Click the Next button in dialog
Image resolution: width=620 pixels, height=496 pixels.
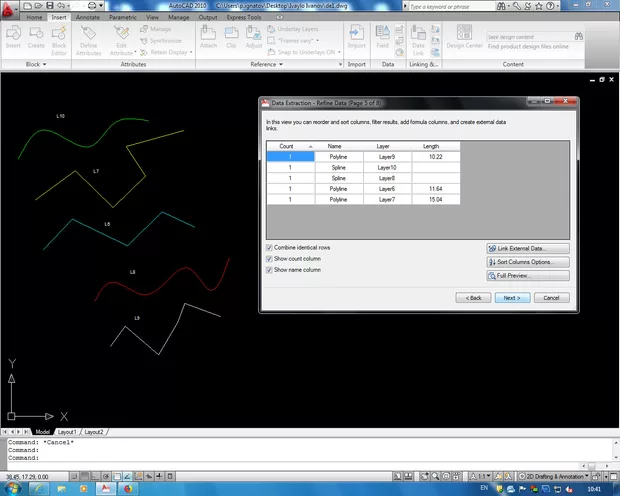point(511,297)
